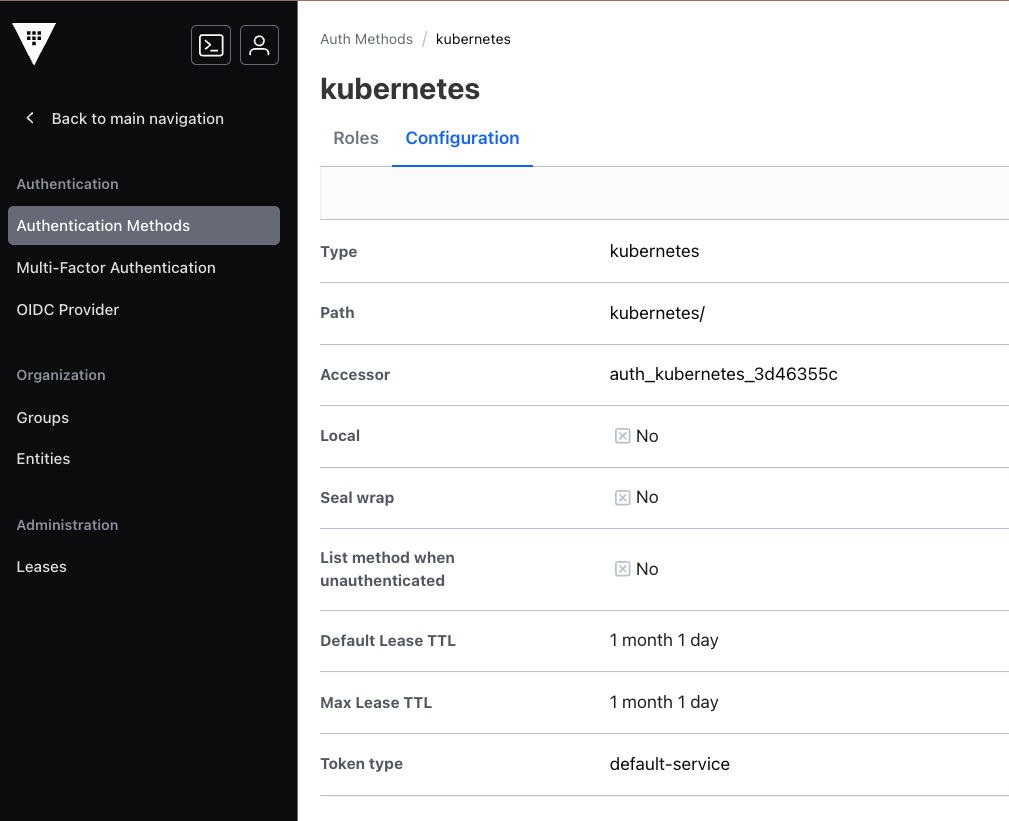Viewport: 1009px width, 821px height.
Task: Select the Configuration tab
Action: click(462, 138)
